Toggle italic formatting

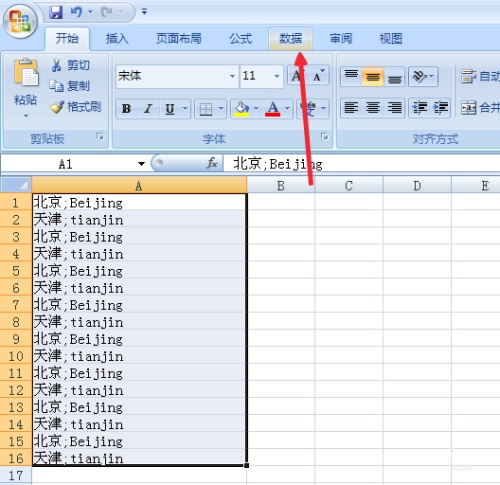coord(148,108)
